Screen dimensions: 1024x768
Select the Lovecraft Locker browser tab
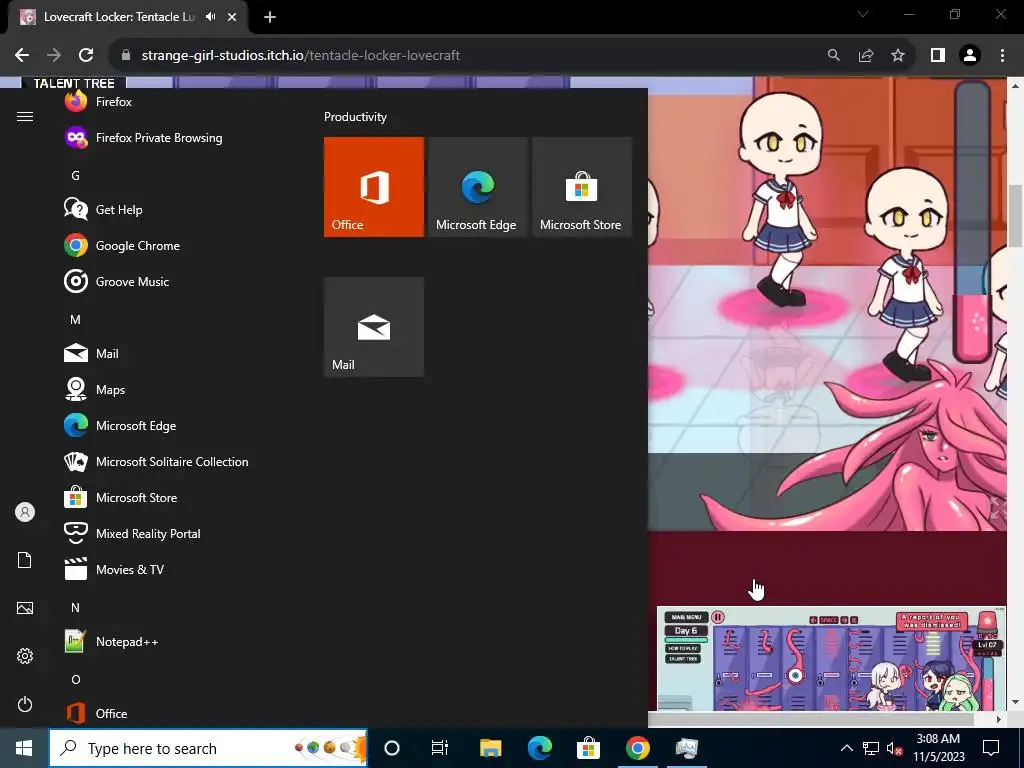[x=127, y=17]
